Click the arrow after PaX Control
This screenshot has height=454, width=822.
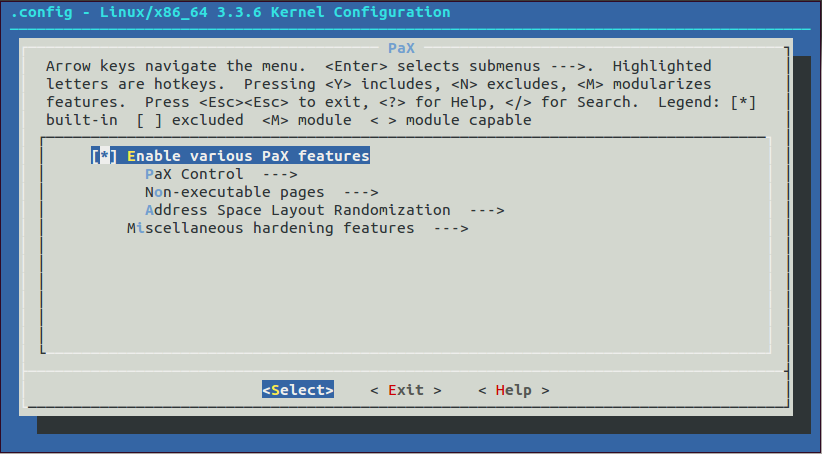280,174
